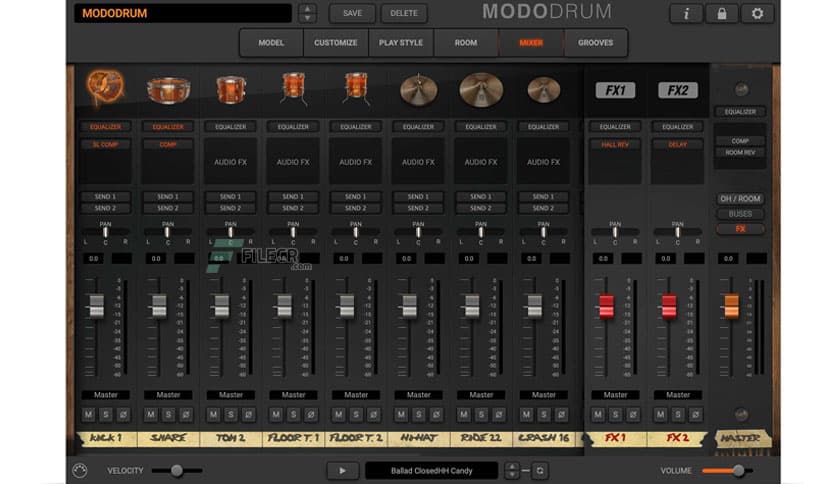Click the Ballad ClosedHH Candy groove name

(x=431, y=471)
